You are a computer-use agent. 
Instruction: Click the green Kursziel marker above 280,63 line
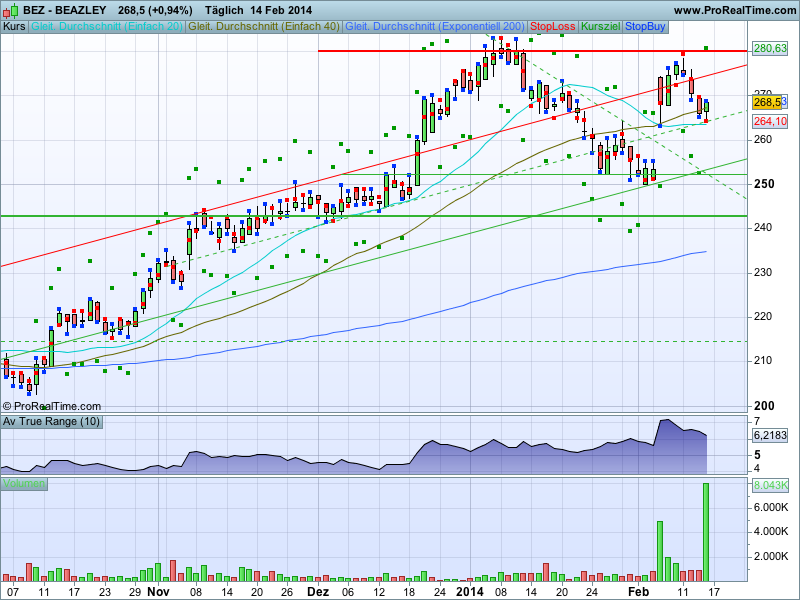click(x=706, y=48)
